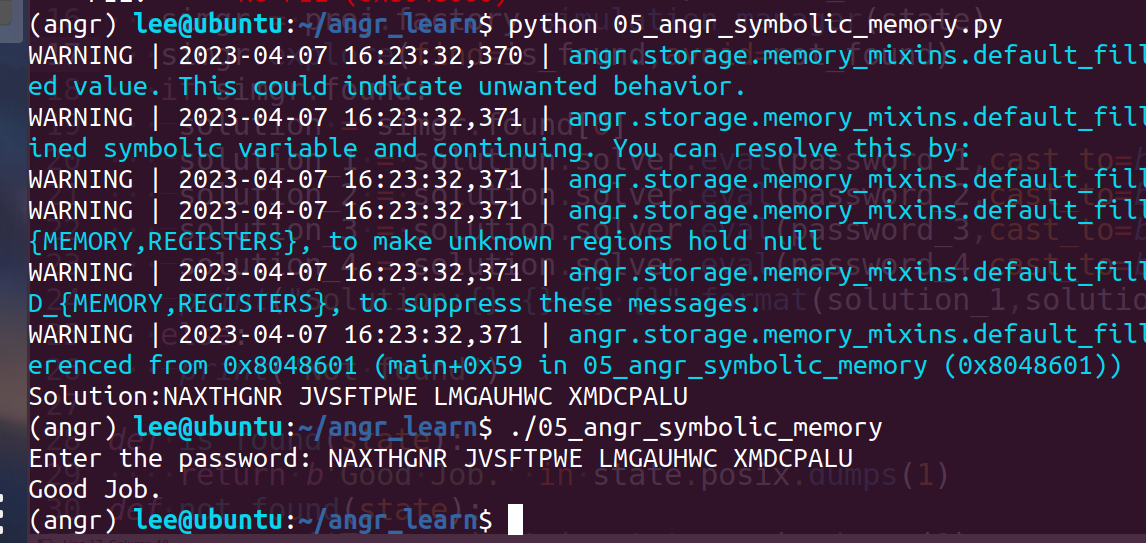Click the python 05_angr_symbolic_memory.py command text

[x=755, y=26]
